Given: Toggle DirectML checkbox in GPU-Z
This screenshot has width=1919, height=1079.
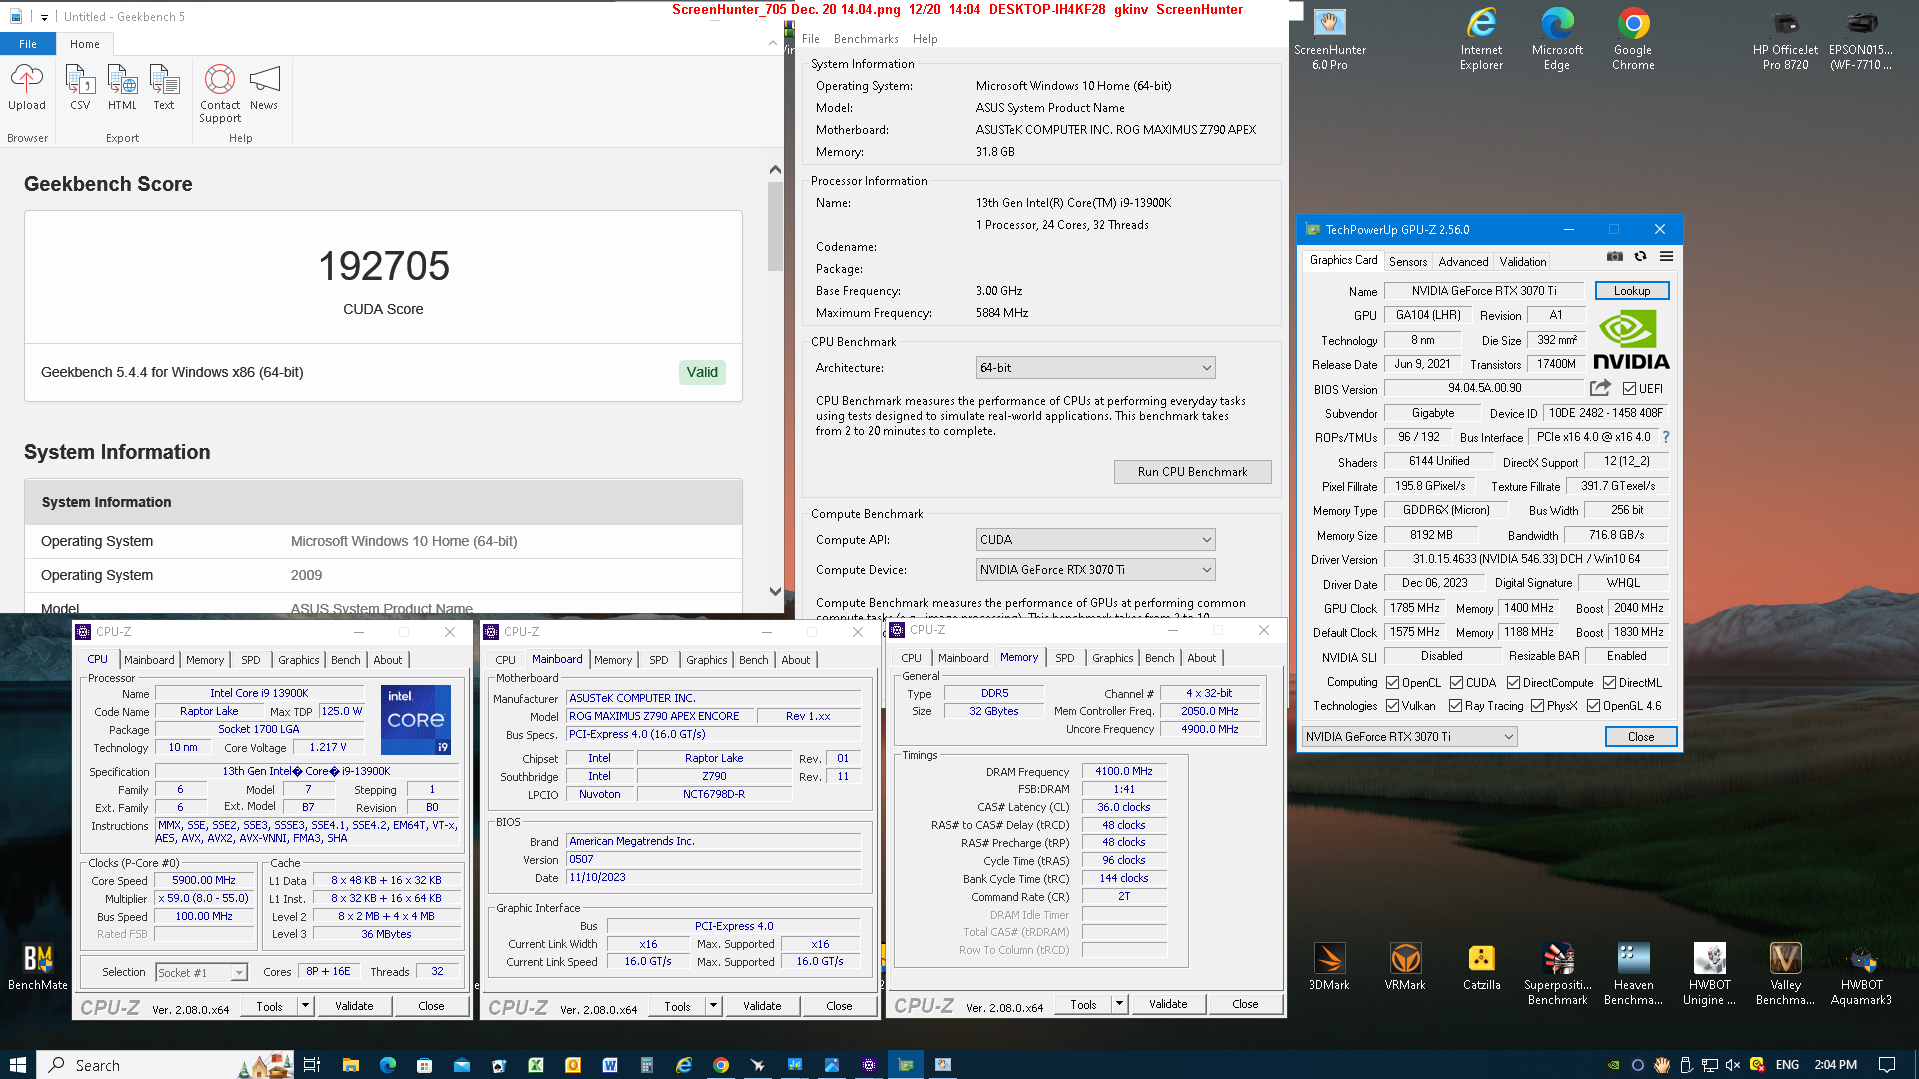Looking at the screenshot, I should (1609, 683).
